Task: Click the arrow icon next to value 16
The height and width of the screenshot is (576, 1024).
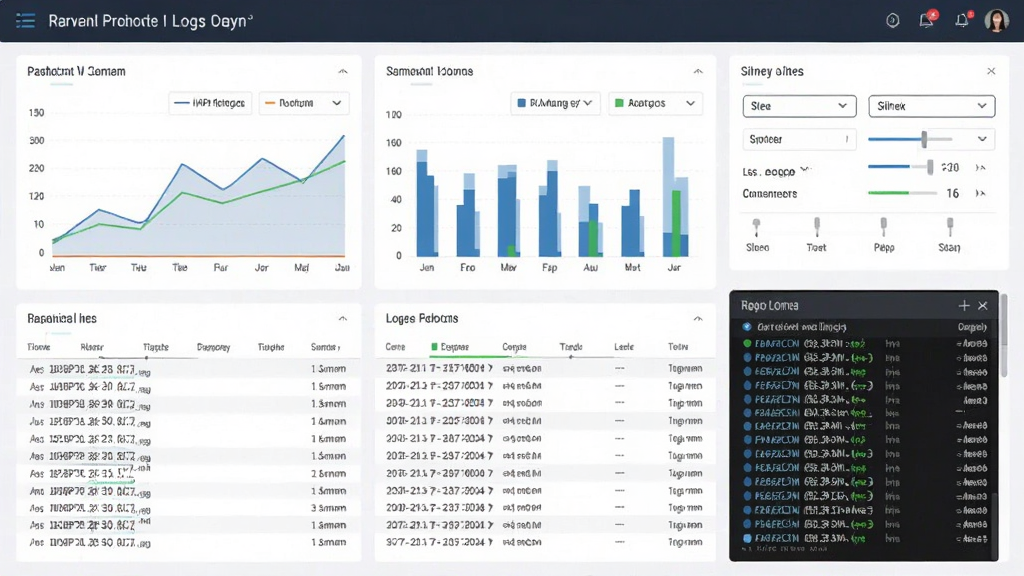Action: tap(980, 193)
